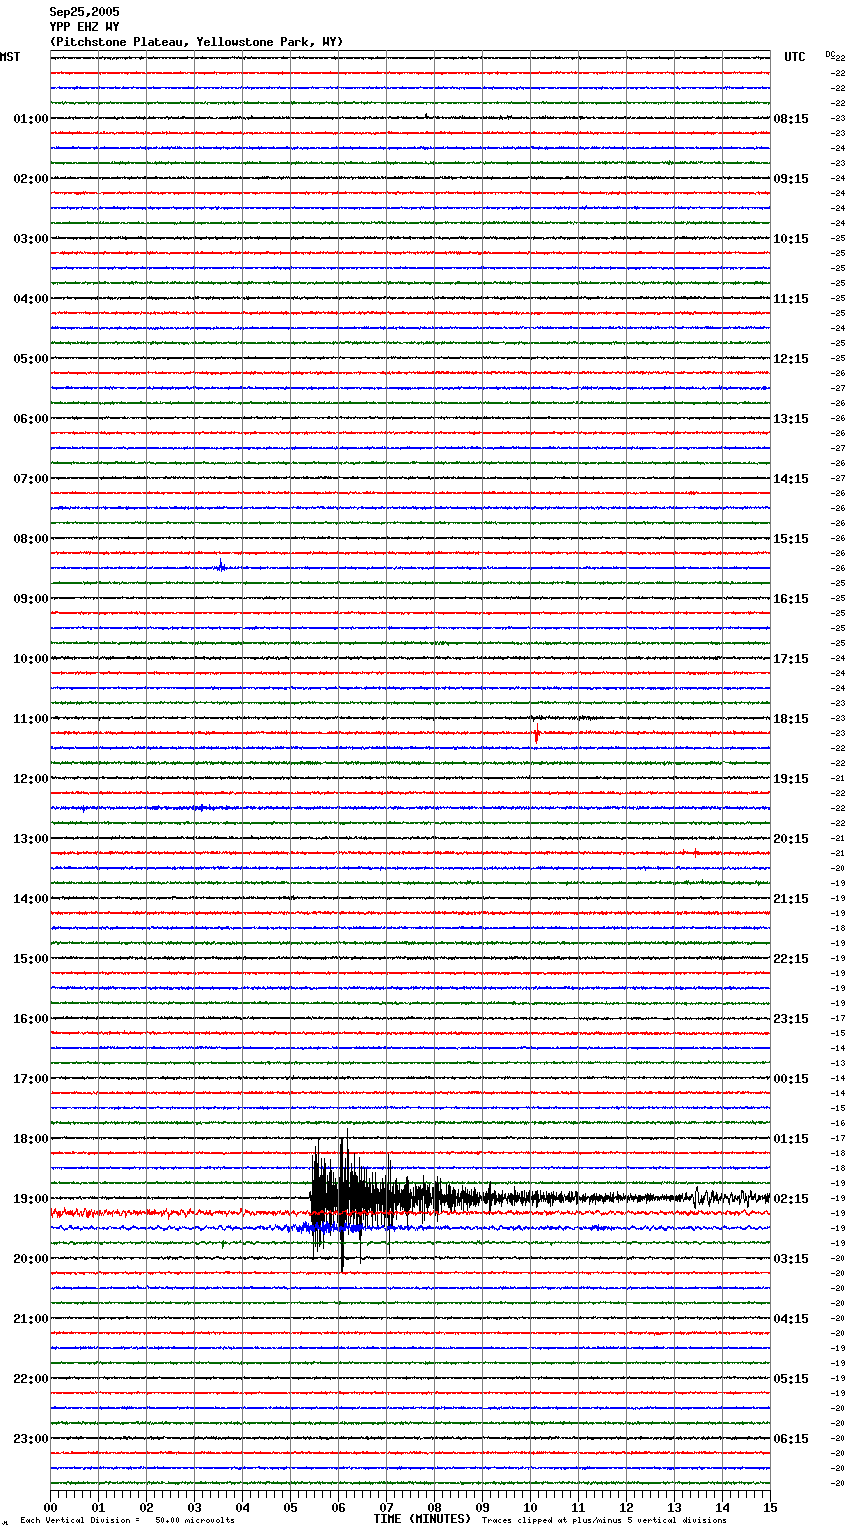Select the 16:00 MST time label
The width and height of the screenshot is (850, 1534).
[x=31, y=1019]
